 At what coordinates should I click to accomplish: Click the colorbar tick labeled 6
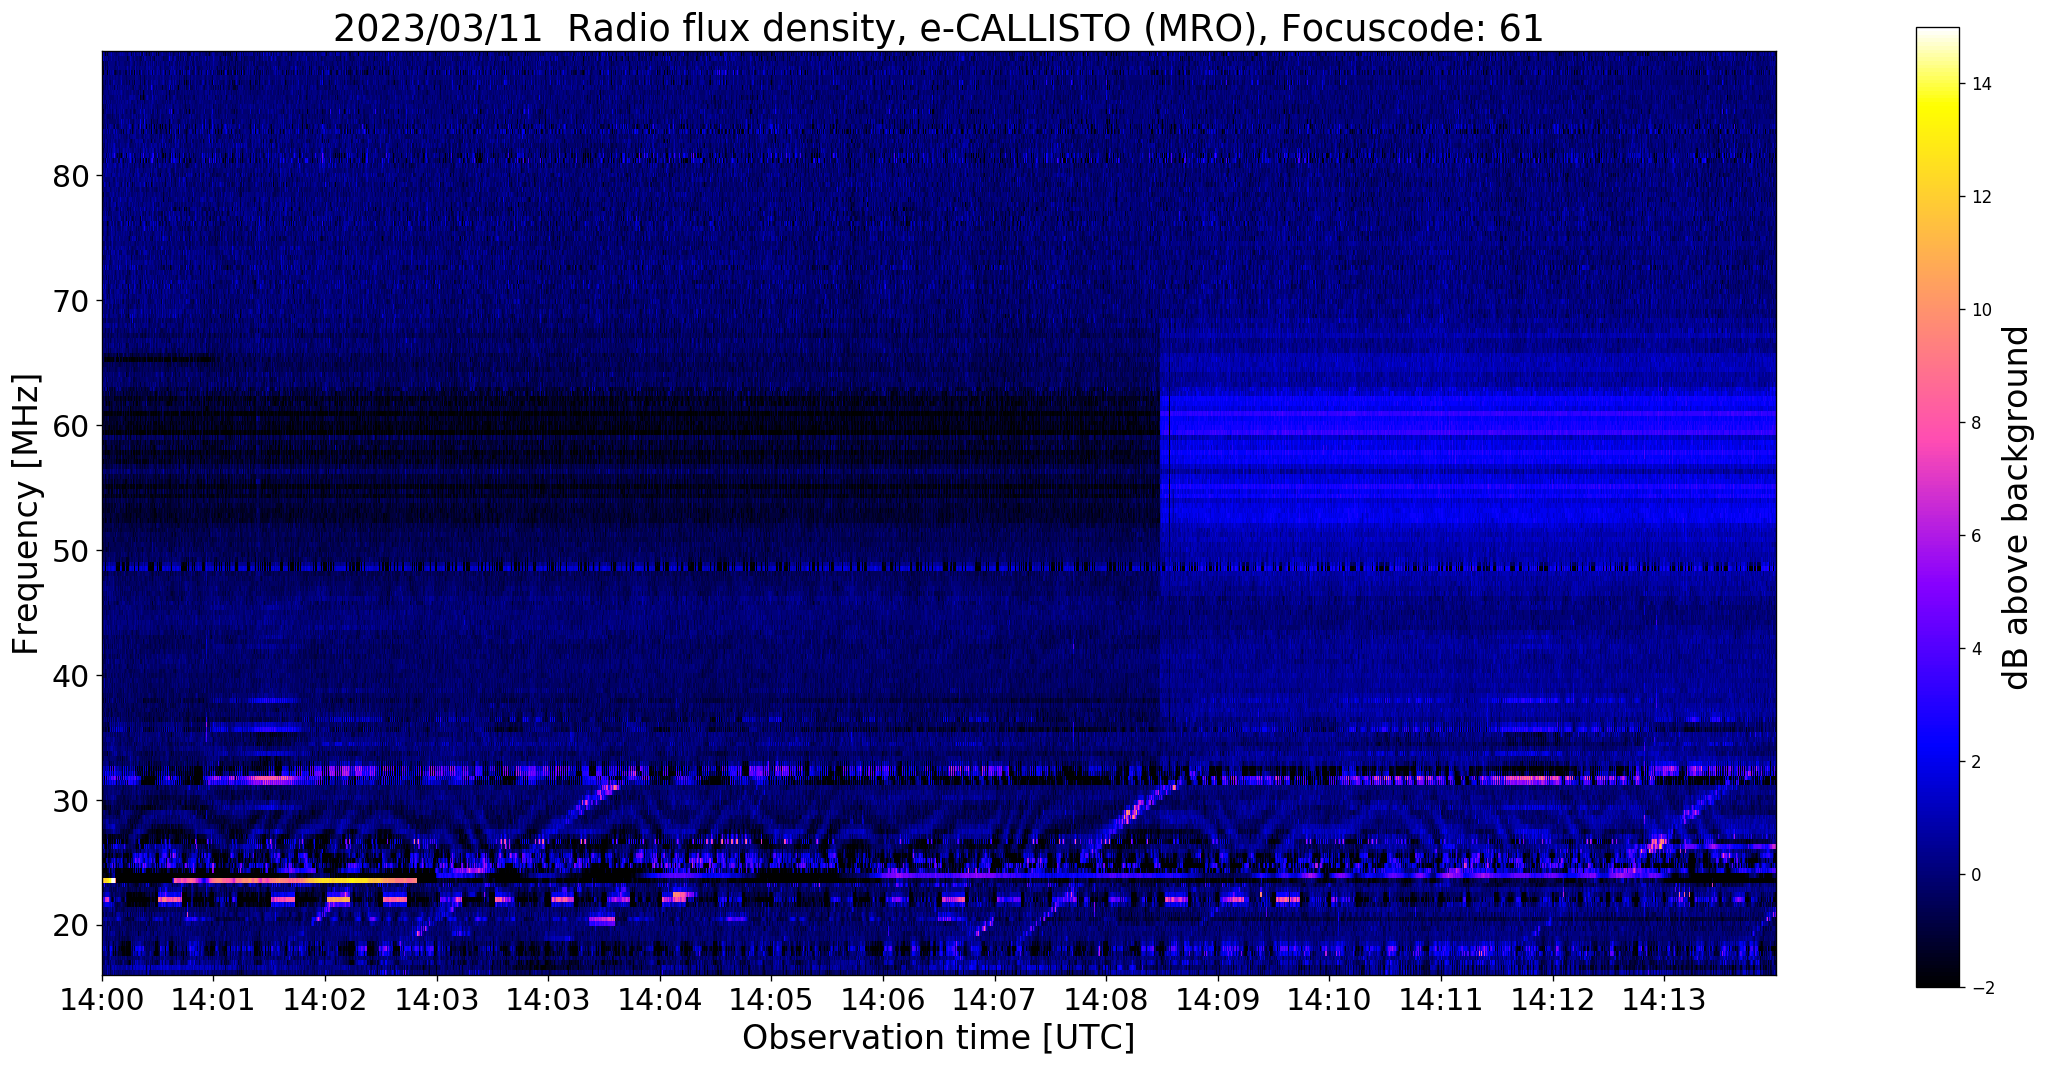click(1975, 536)
